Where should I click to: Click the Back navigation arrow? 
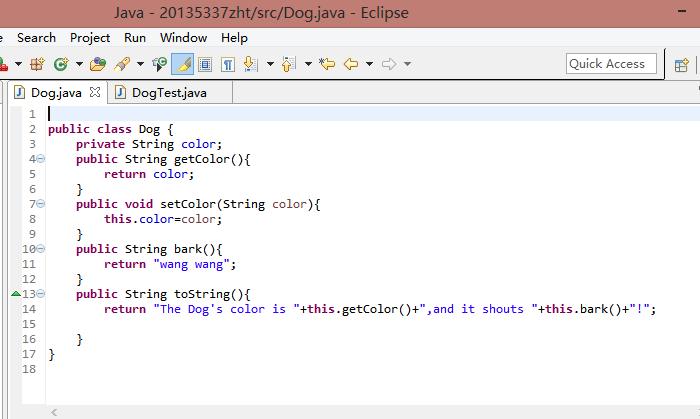(351, 64)
